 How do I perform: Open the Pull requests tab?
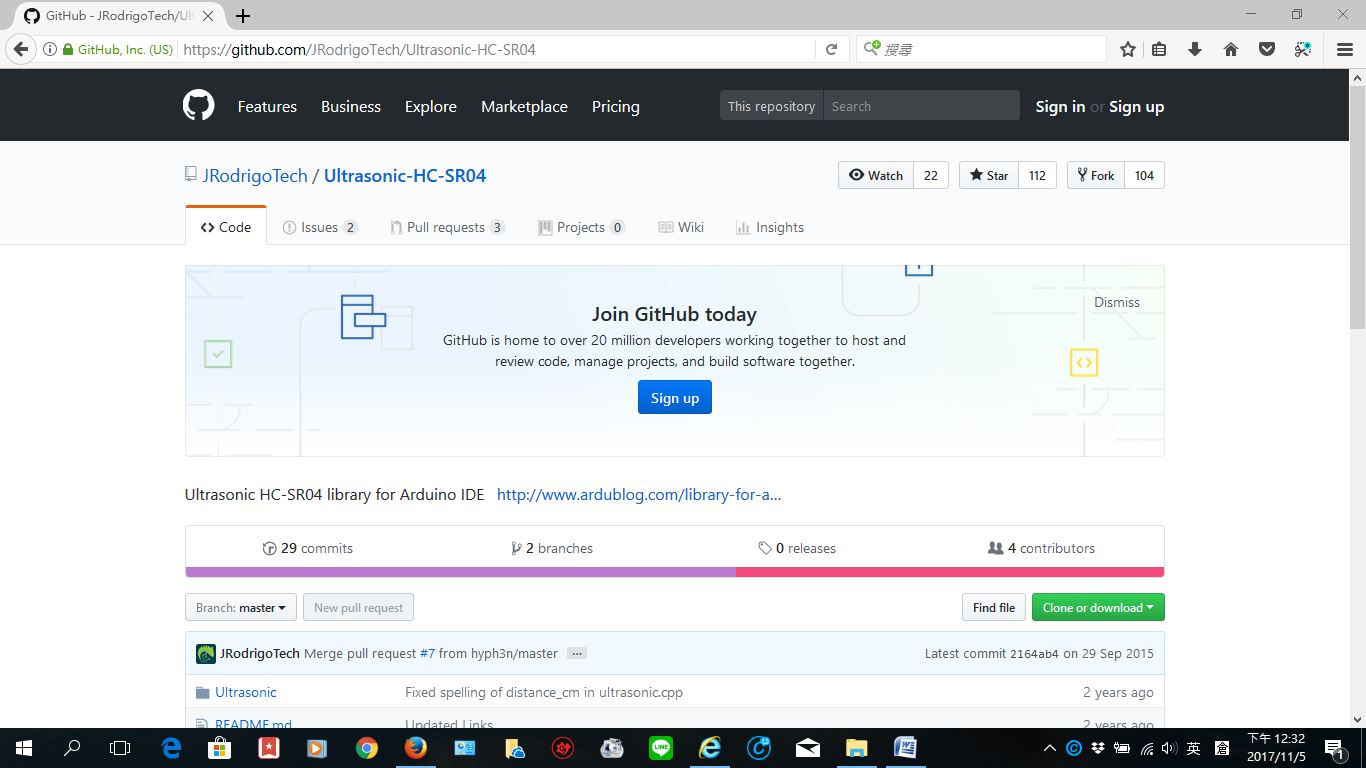(x=447, y=227)
